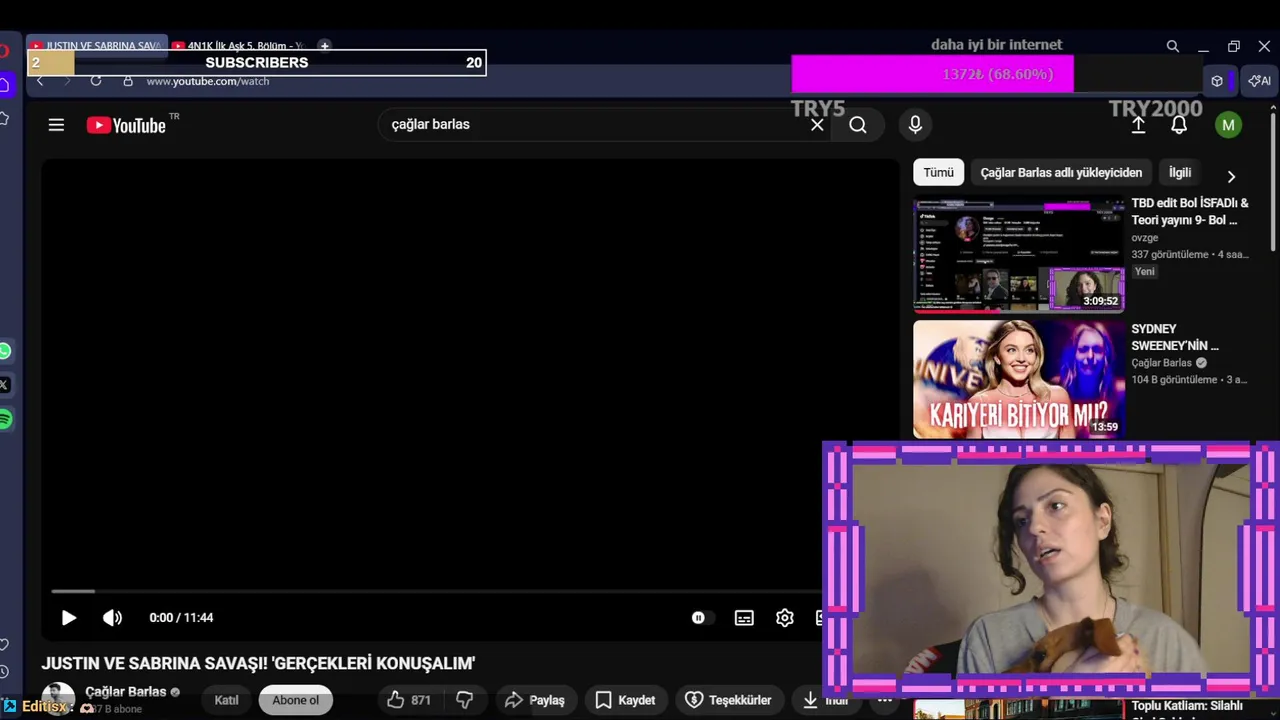1280x720 pixels.
Task: Select the Tümü filter chip
Action: 938,172
